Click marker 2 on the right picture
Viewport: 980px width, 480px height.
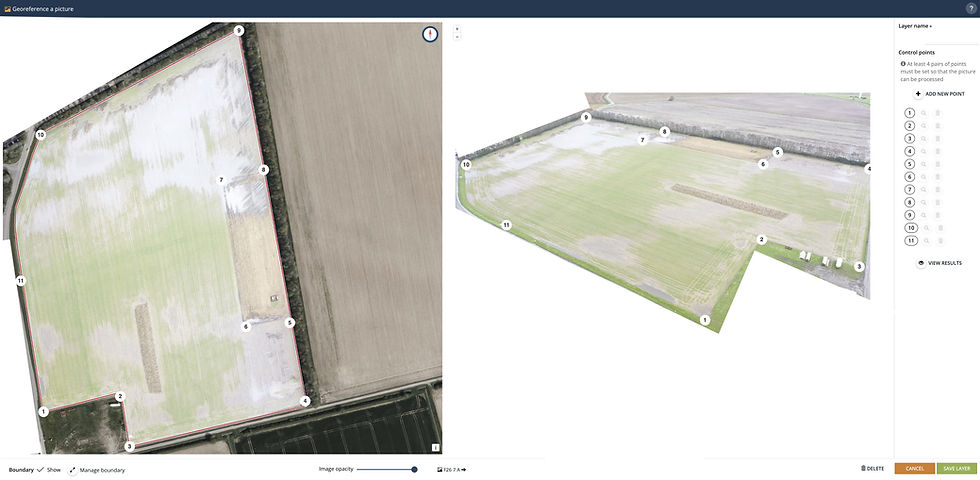(x=761, y=239)
